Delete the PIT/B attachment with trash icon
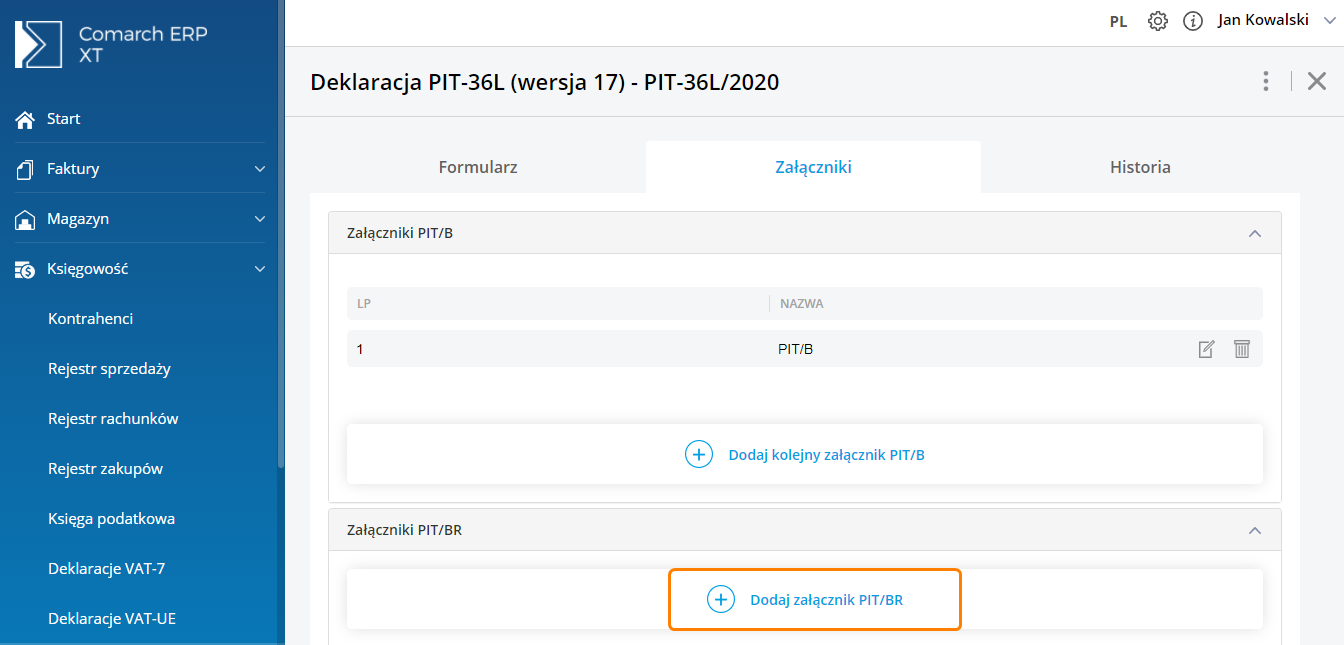The image size is (1344, 645). pyautogui.click(x=1242, y=349)
